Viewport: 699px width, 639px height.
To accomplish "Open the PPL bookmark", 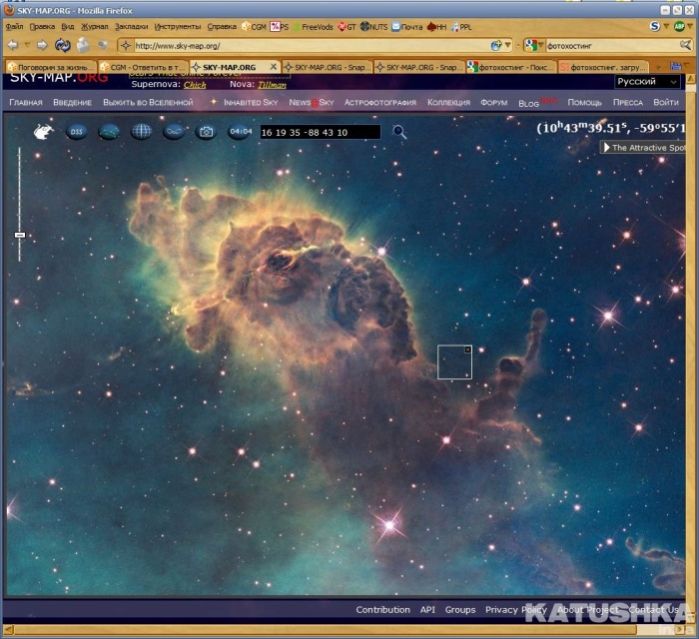I will (x=461, y=27).
